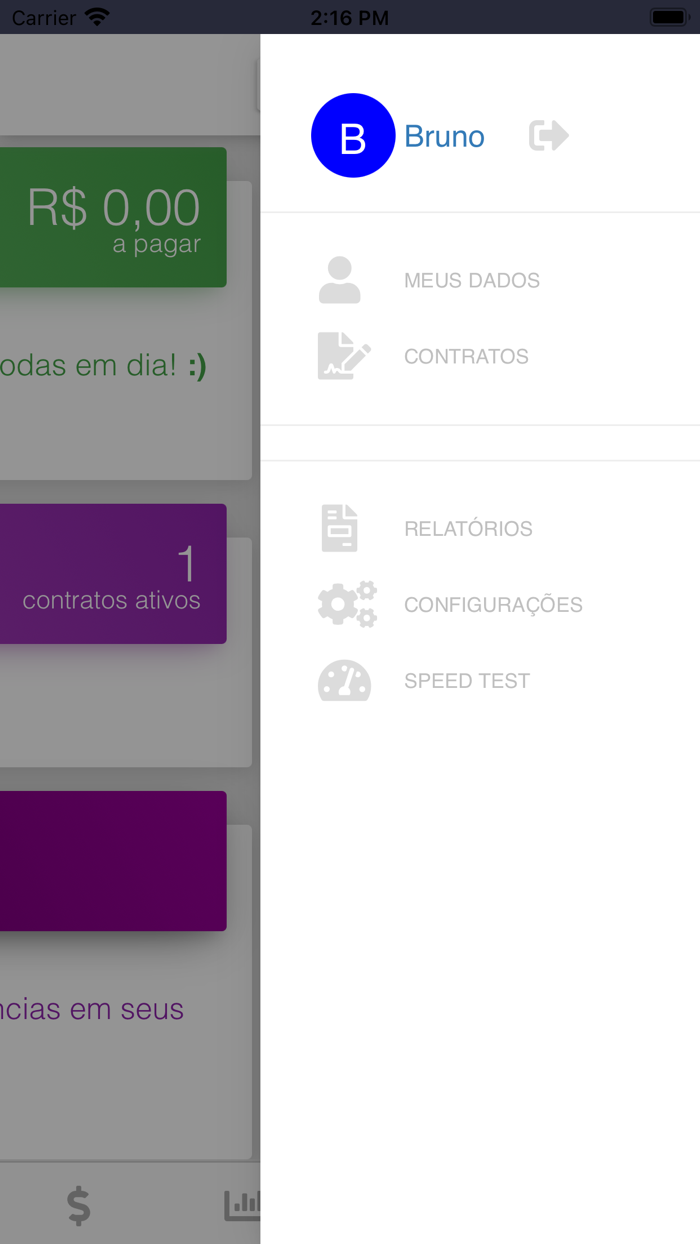Open the purple contratos ativos card

113,573
